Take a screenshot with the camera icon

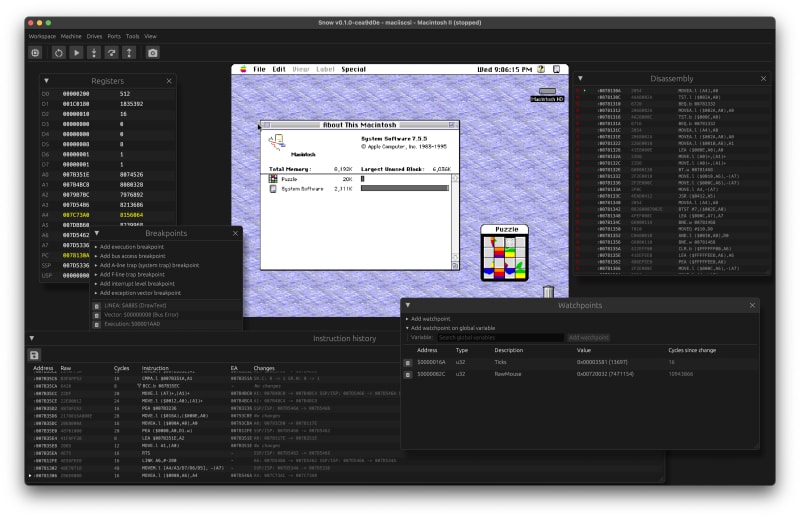pos(153,52)
